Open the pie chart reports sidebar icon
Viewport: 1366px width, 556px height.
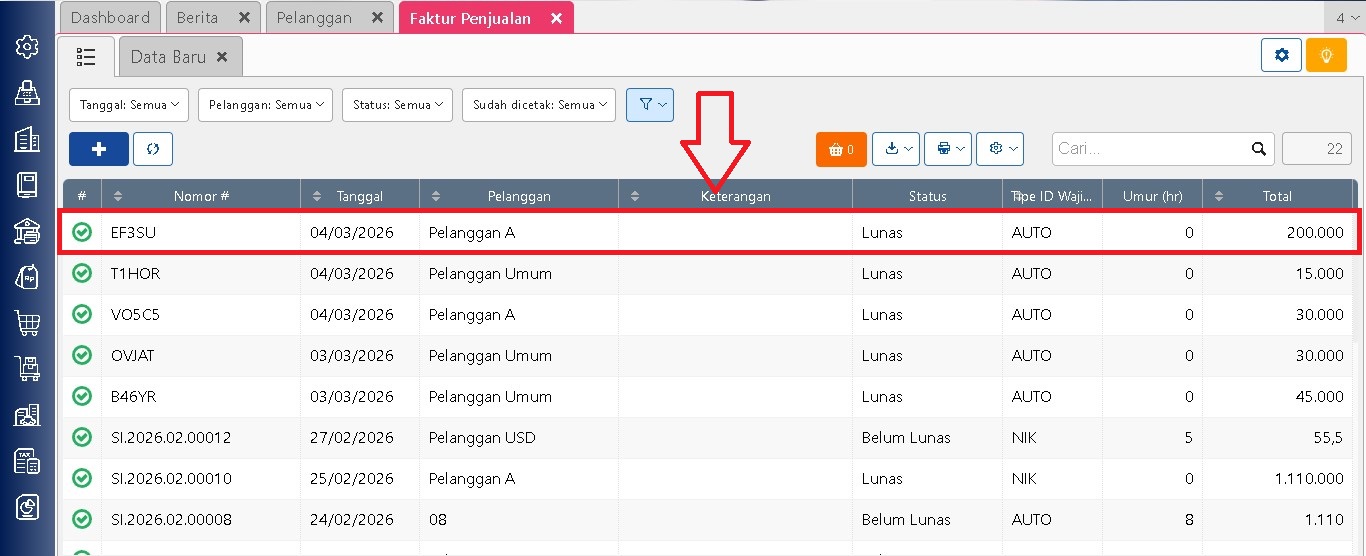(x=27, y=508)
